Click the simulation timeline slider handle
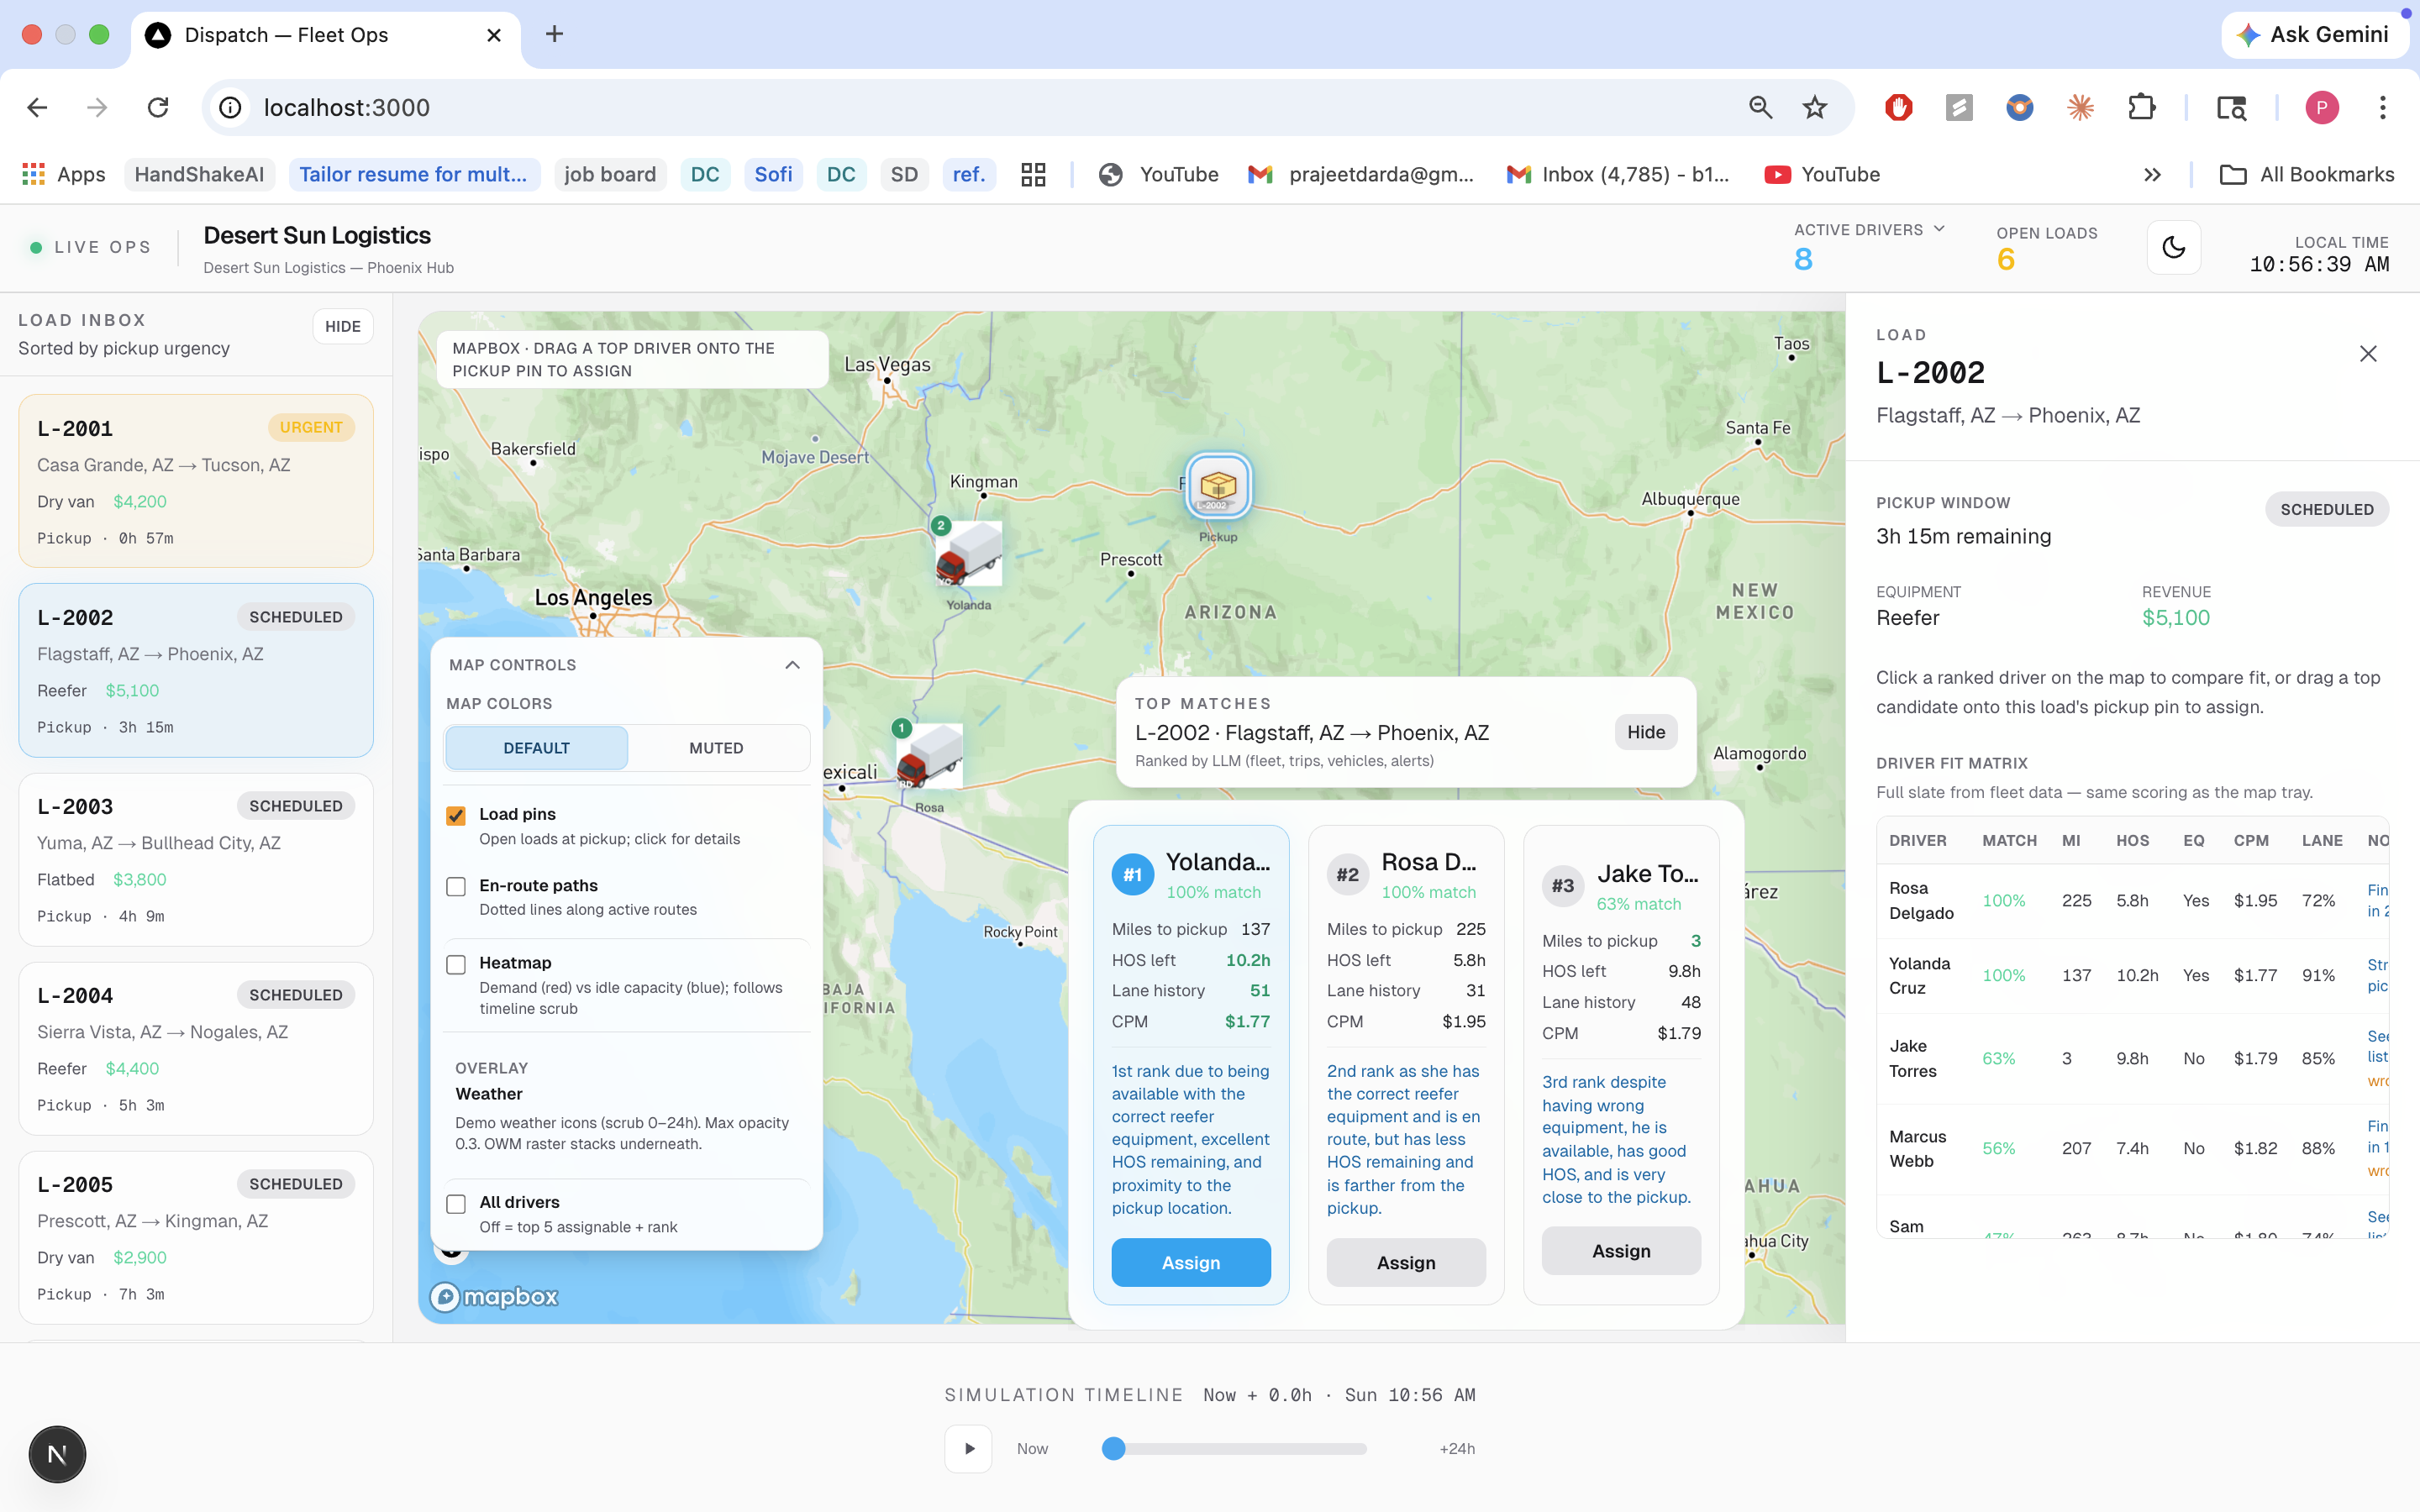This screenshot has height=1512, width=2420. [x=1113, y=1448]
